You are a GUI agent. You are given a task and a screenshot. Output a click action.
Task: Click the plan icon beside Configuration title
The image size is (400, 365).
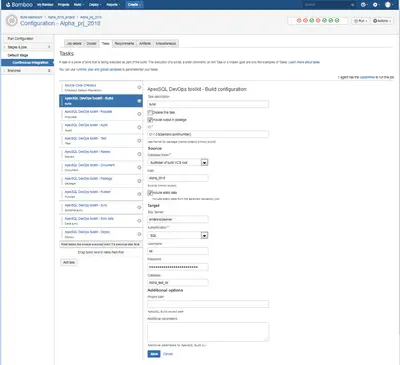coord(12,21)
